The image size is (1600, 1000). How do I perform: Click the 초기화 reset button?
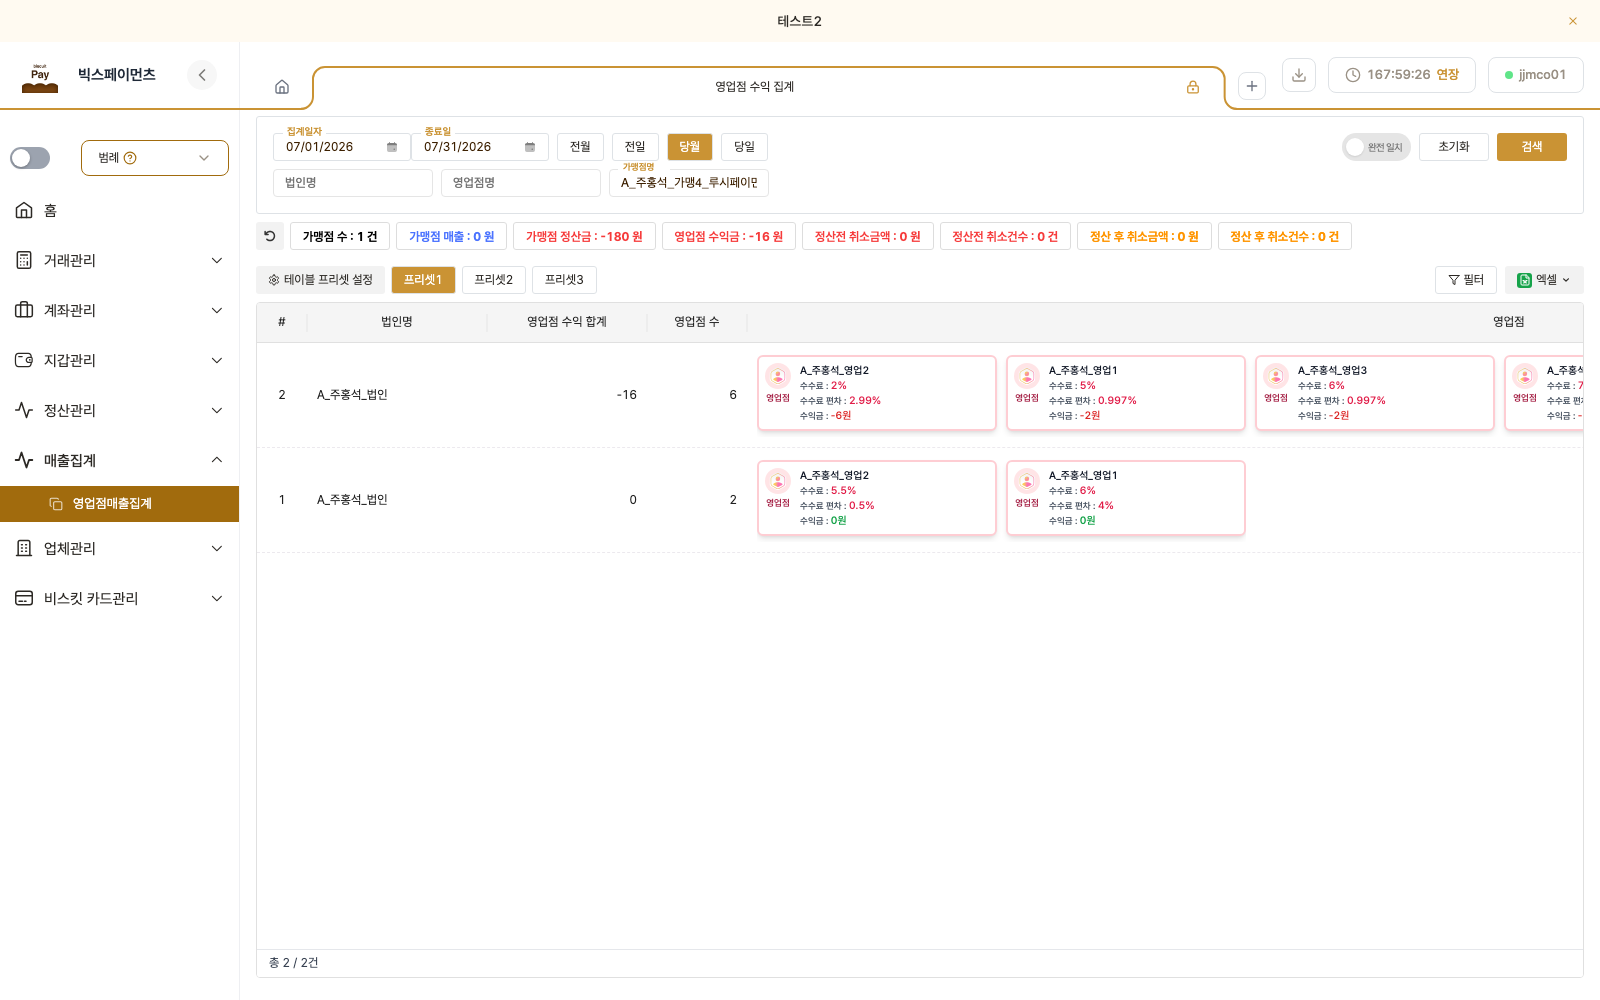click(1454, 147)
